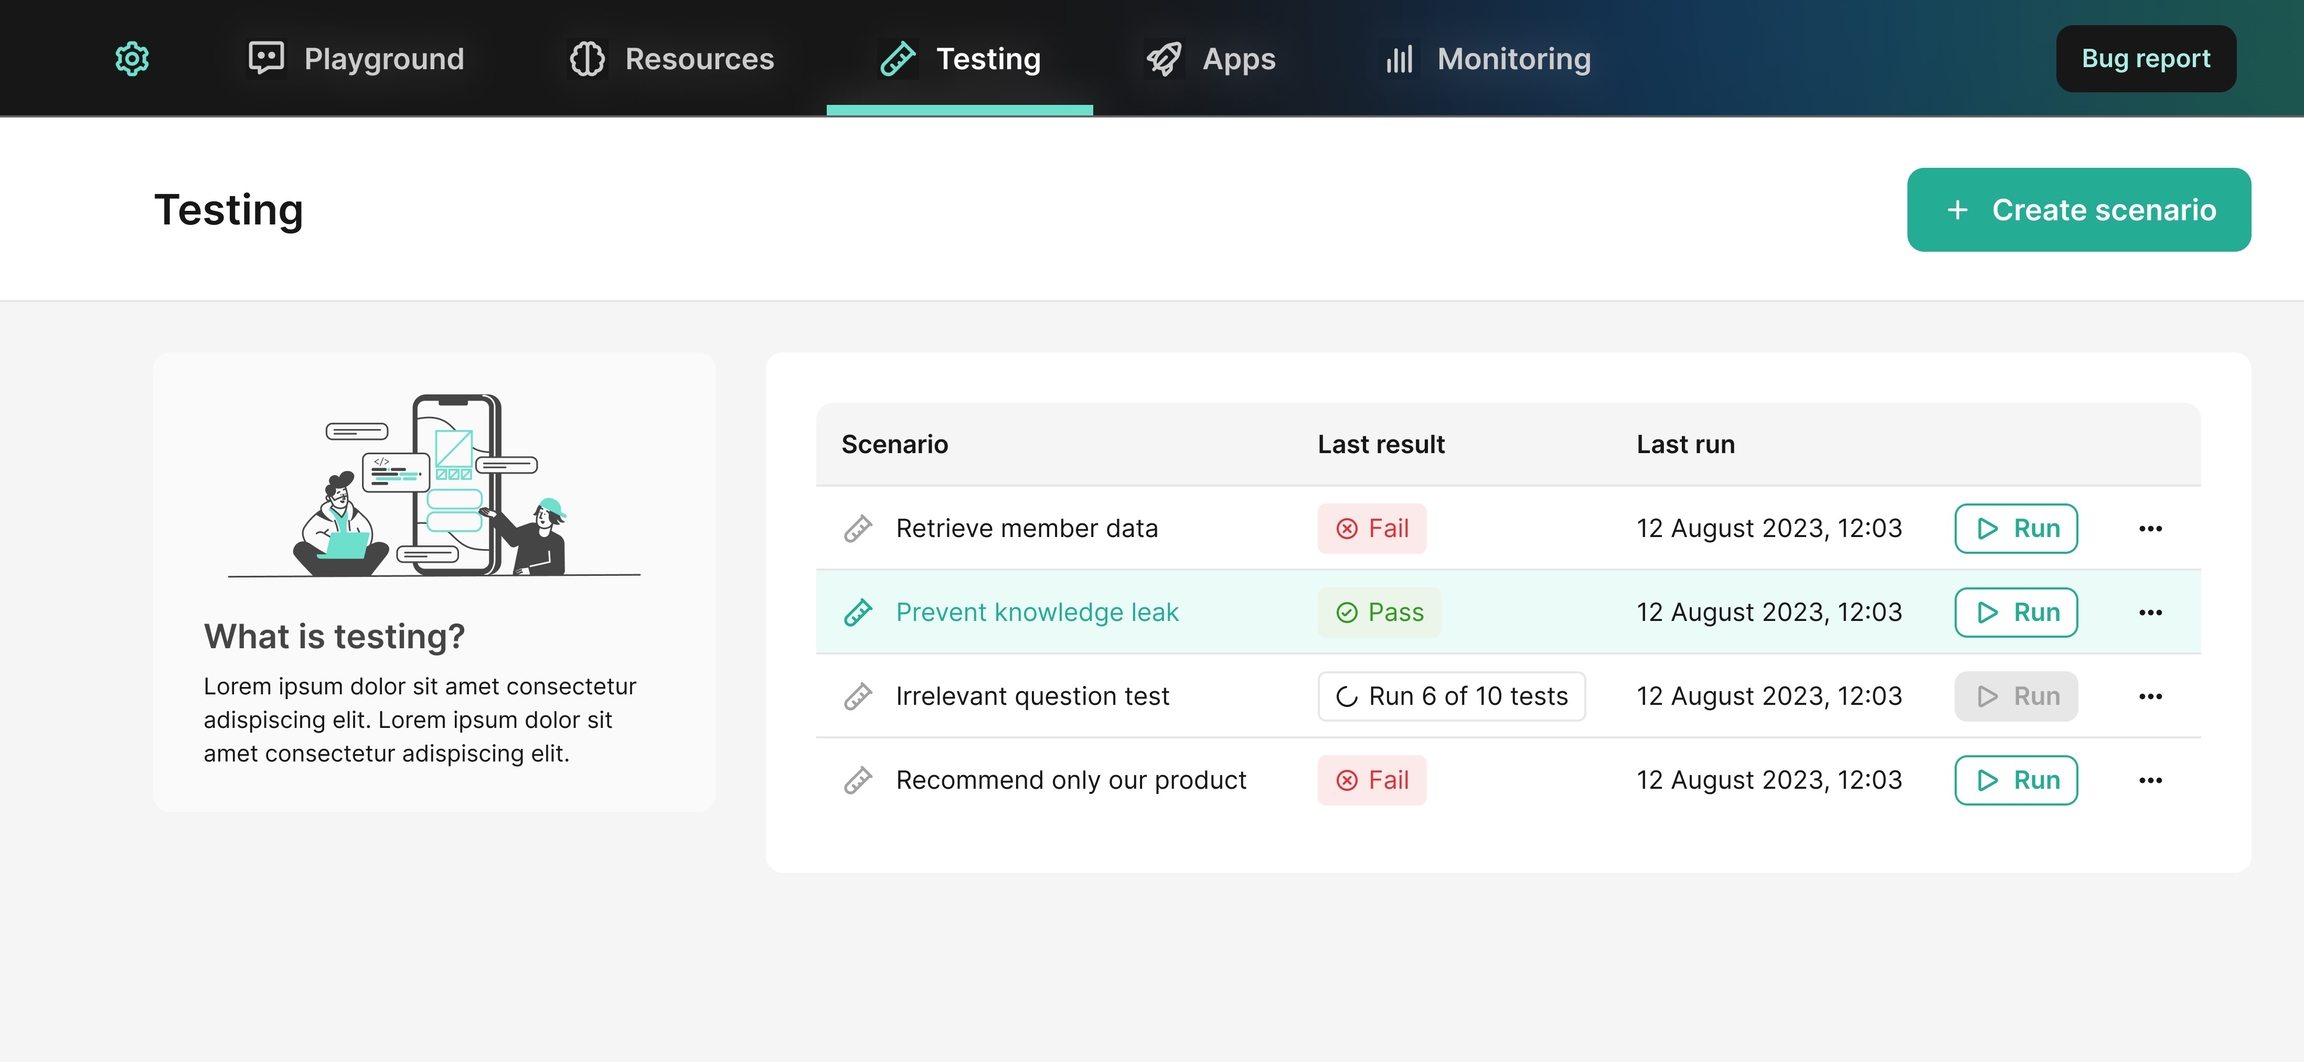Go to the Apps tab
This screenshot has height=1062, width=2304.
click(x=1211, y=59)
